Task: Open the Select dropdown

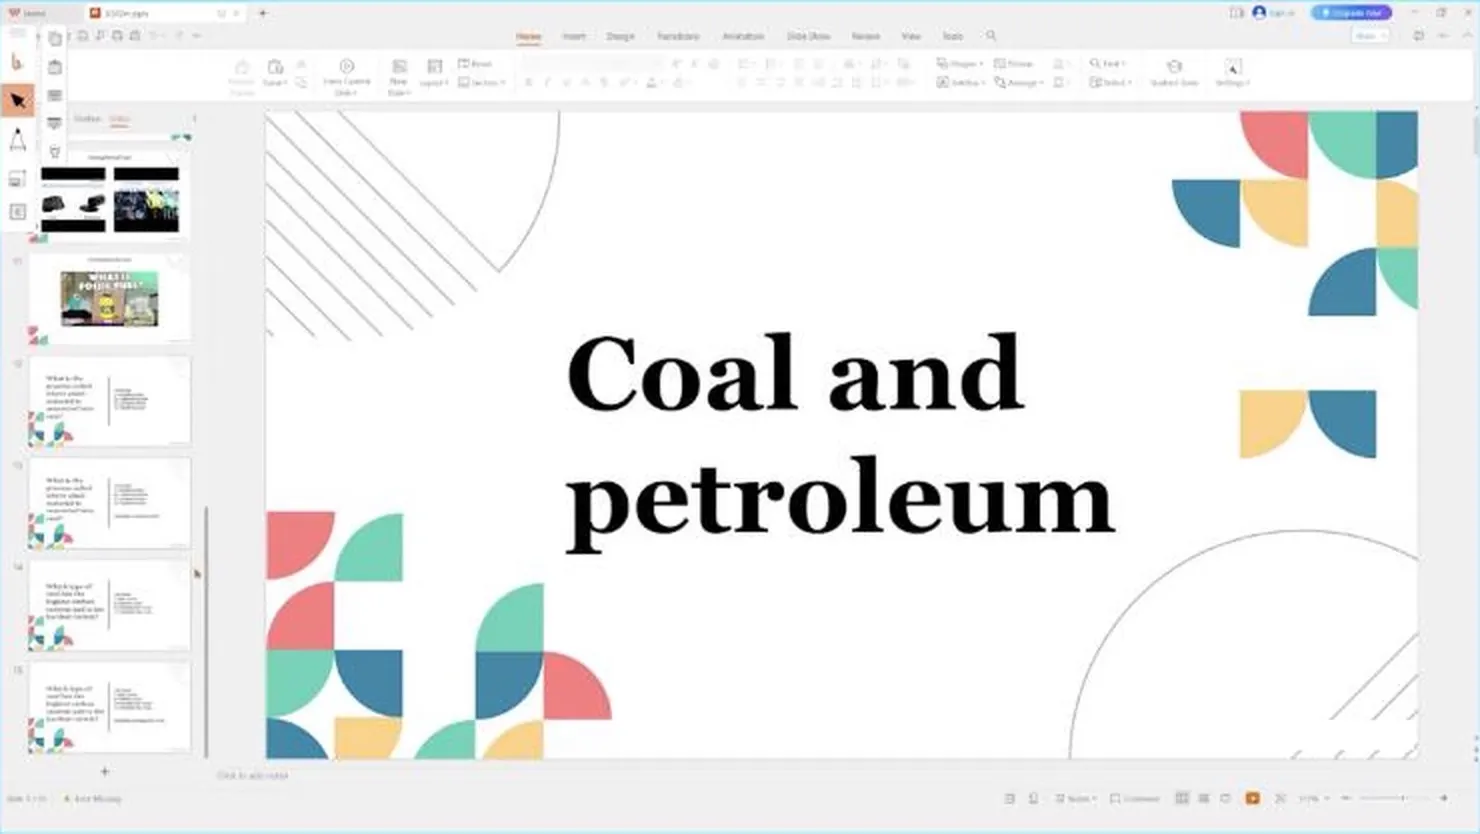Action: pos(1110,83)
